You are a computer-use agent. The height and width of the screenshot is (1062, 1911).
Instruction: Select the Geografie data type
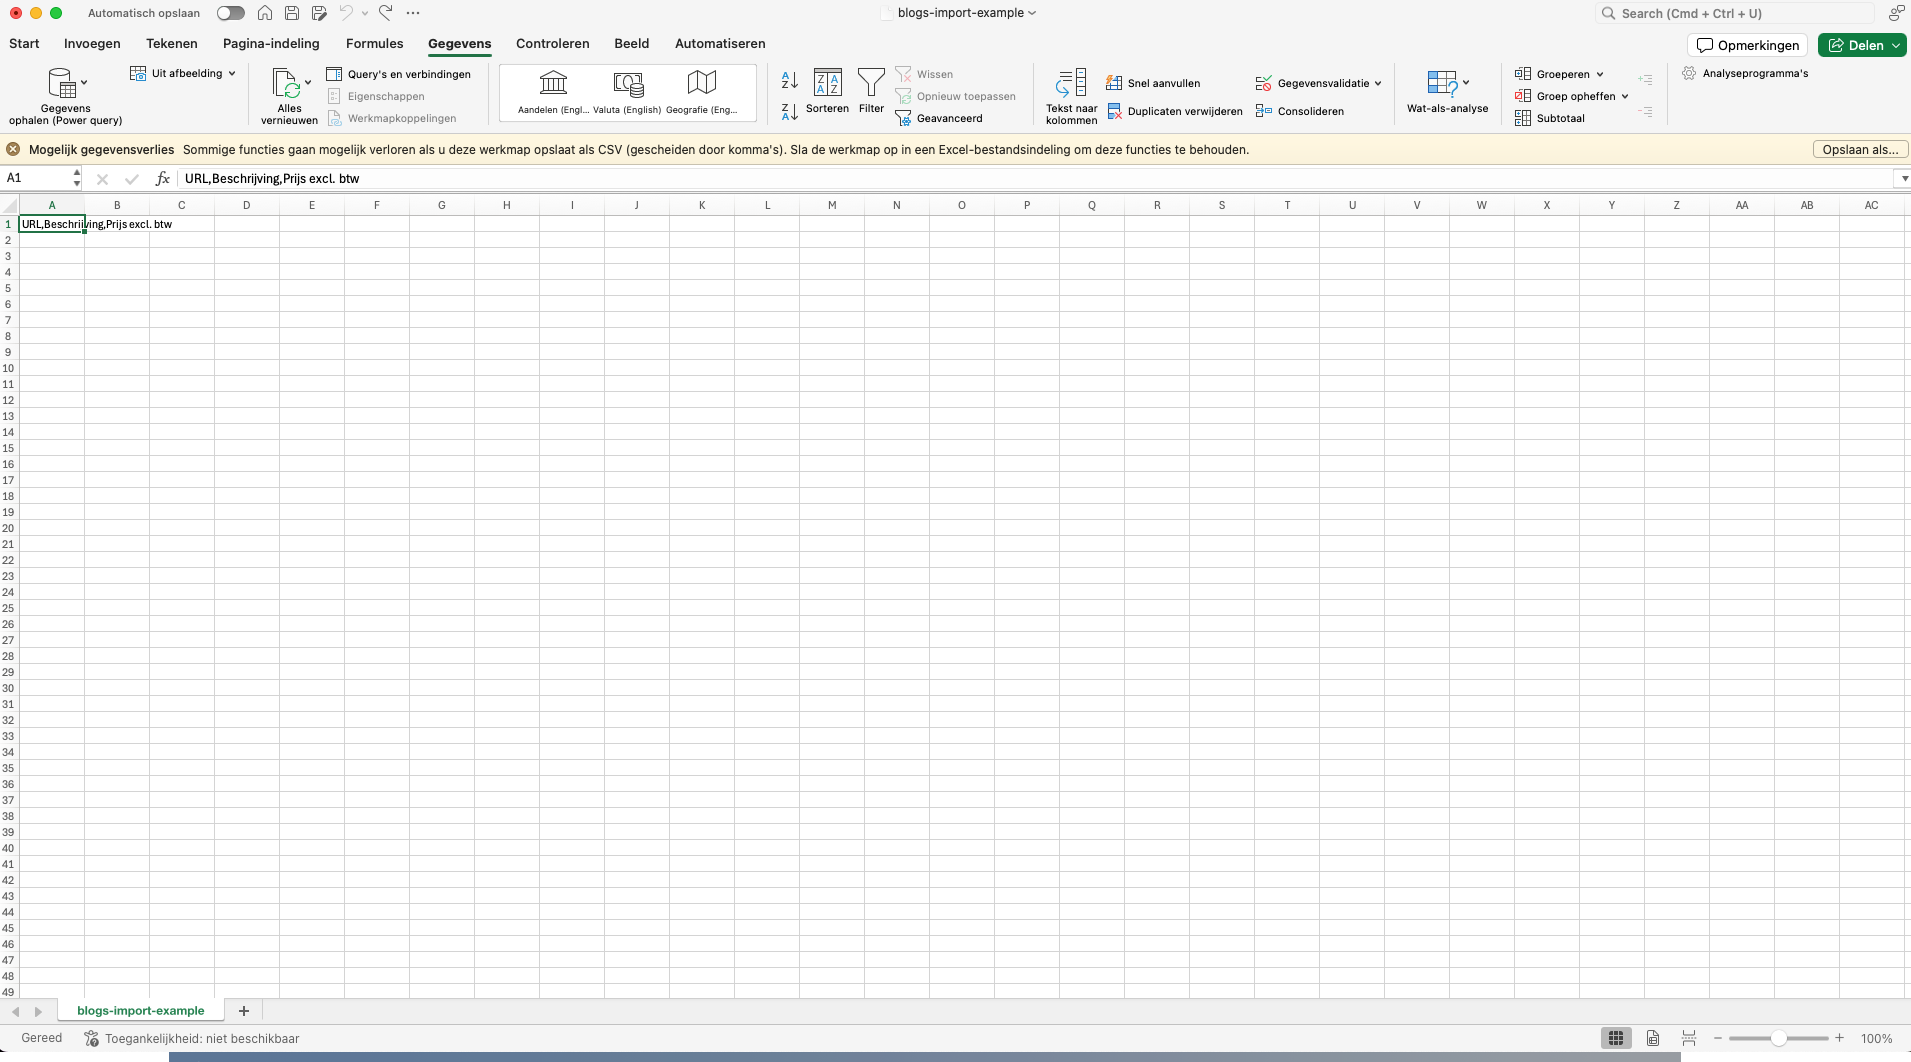pos(701,92)
